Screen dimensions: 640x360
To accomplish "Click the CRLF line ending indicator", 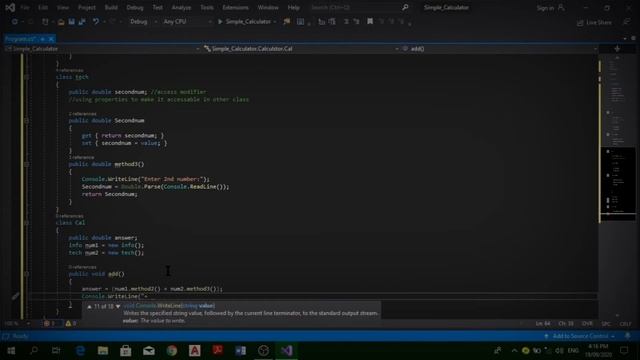I will 625,324.
